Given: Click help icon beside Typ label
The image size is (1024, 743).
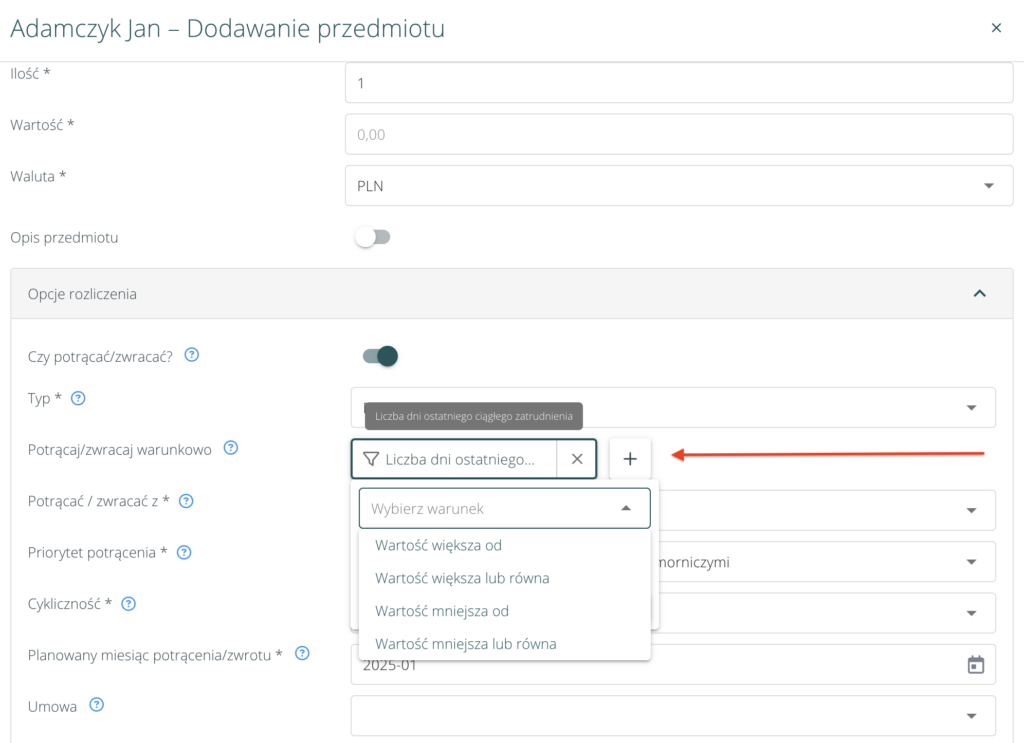Looking at the screenshot, I should (78, 398).
